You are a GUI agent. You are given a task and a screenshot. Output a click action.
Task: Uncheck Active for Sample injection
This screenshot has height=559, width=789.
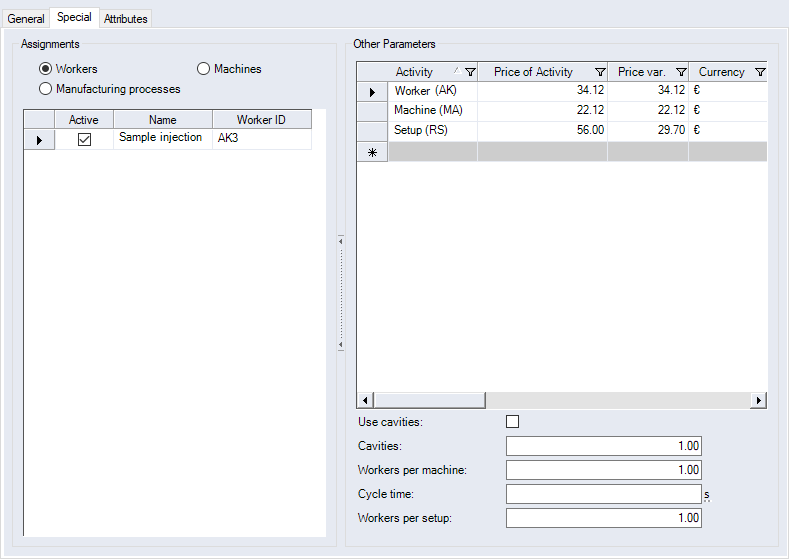84,140
